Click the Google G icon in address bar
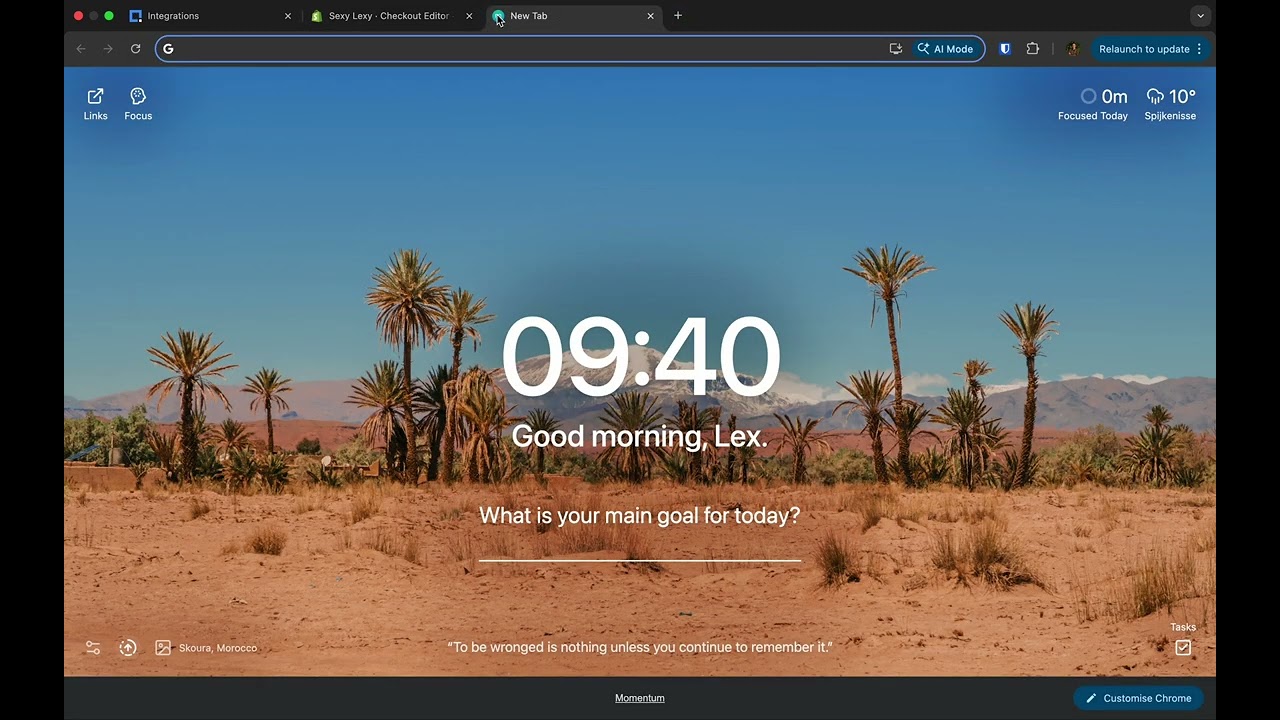The width and height of the screenshot is (1280, 720). (168, 49)
